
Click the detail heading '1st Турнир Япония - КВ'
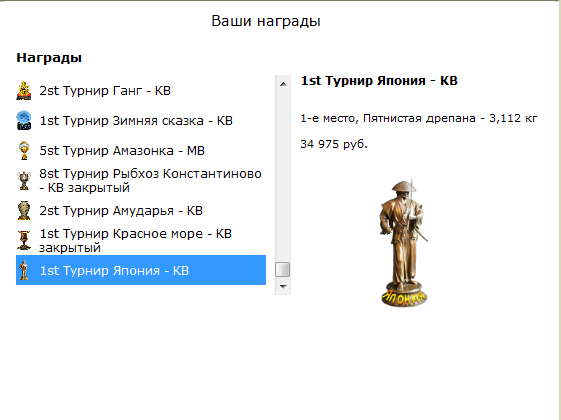click(379, 81)
